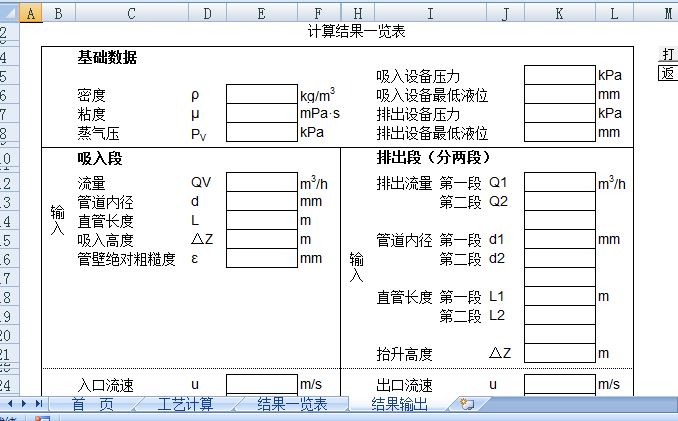Click the 第二段 L2 length field
Viewport: 678px width, 421px height.
click(x=560, y=316)
